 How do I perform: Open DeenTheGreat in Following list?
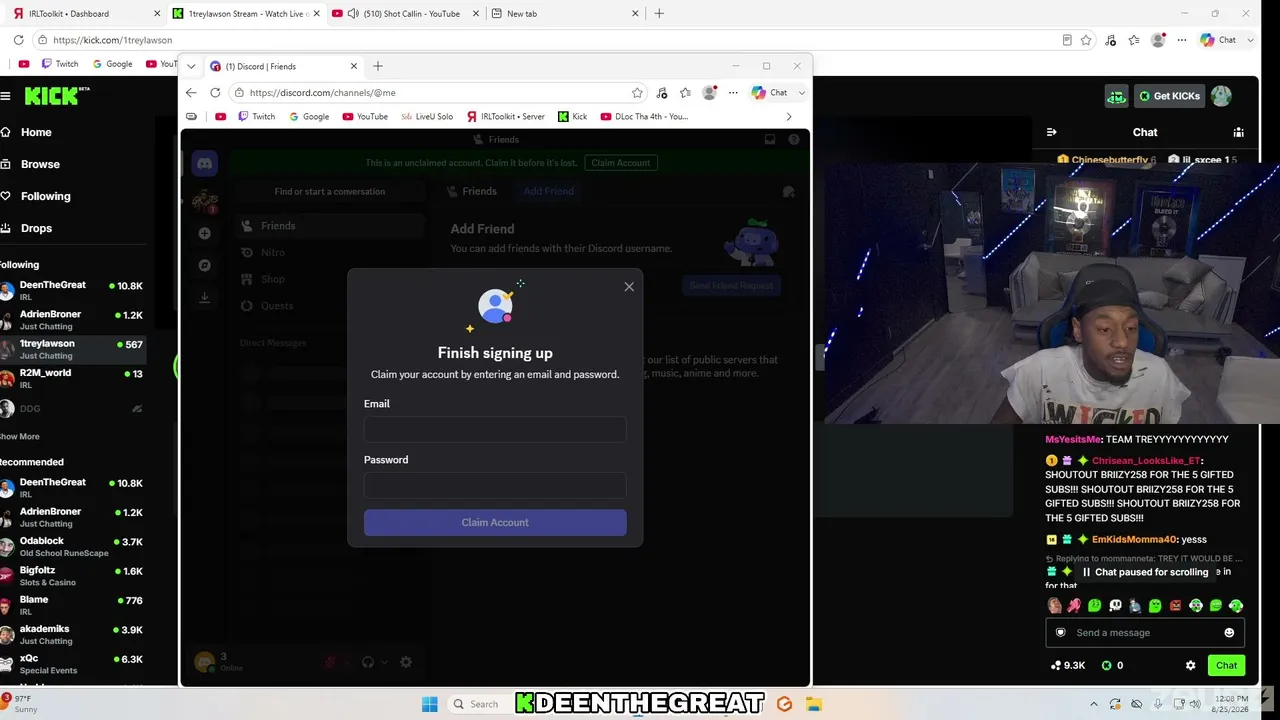(73, 291)
